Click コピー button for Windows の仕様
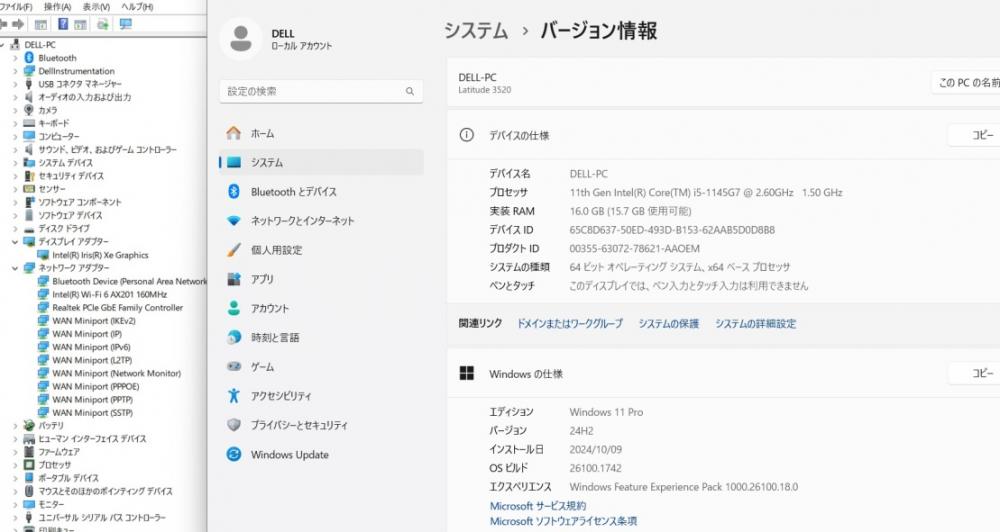Screen dimensions: 1000x532 pyautogui.click(x=976, y=374)
